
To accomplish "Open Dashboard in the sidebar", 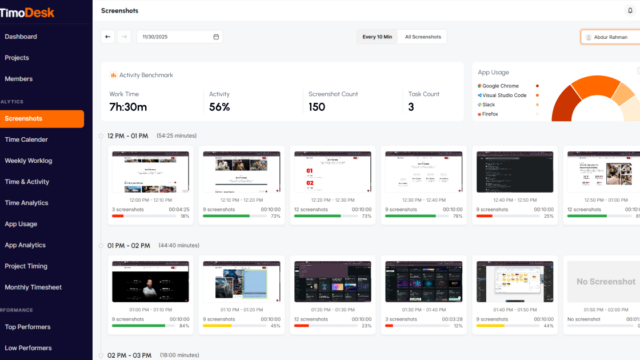I will (21, 37).
